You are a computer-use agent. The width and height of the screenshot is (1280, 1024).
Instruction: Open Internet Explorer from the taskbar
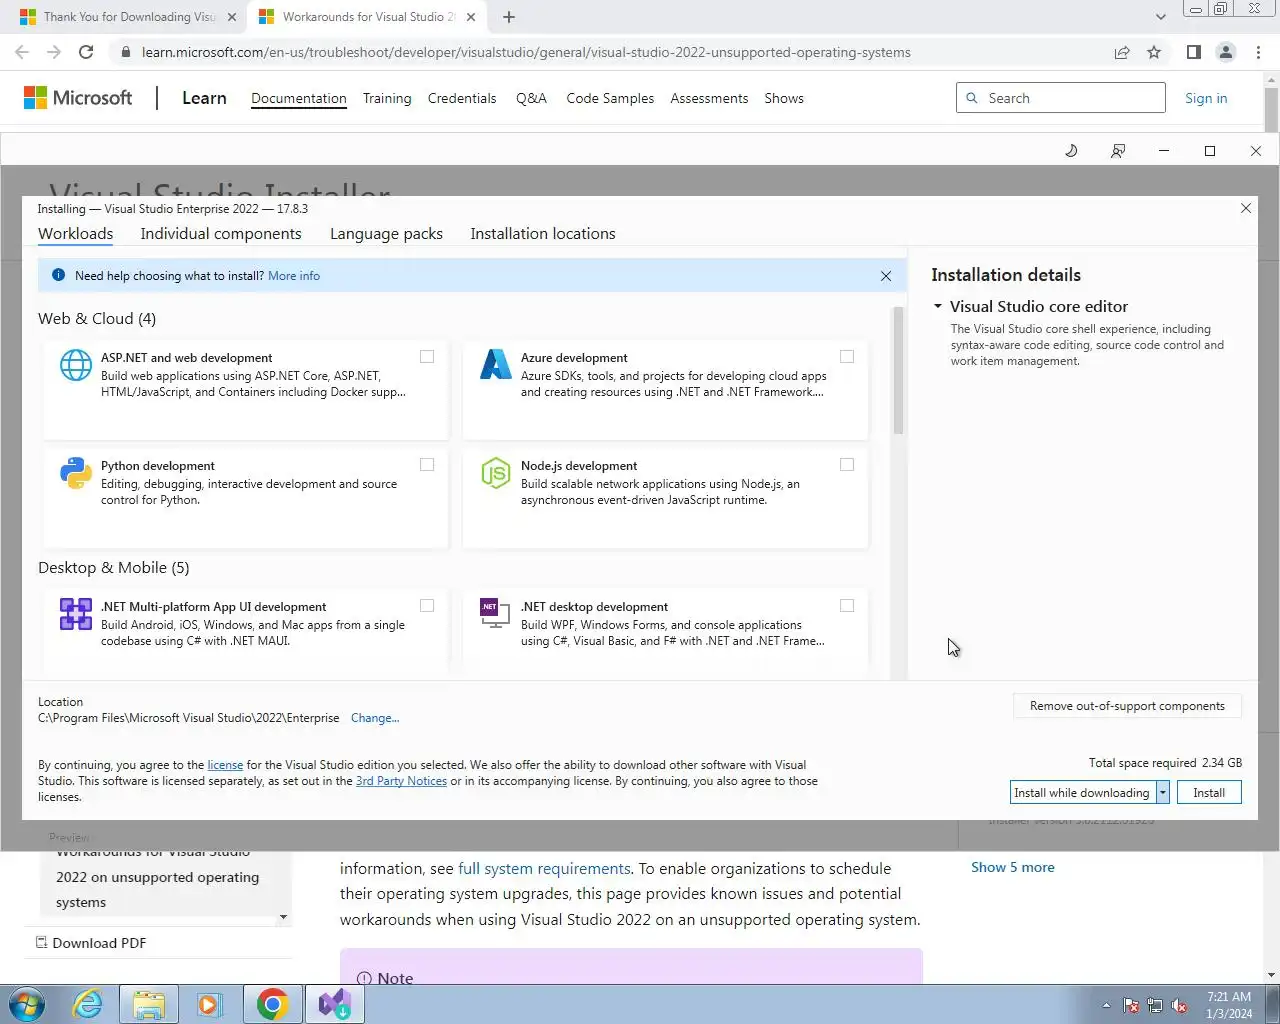tap(88, 1004)
